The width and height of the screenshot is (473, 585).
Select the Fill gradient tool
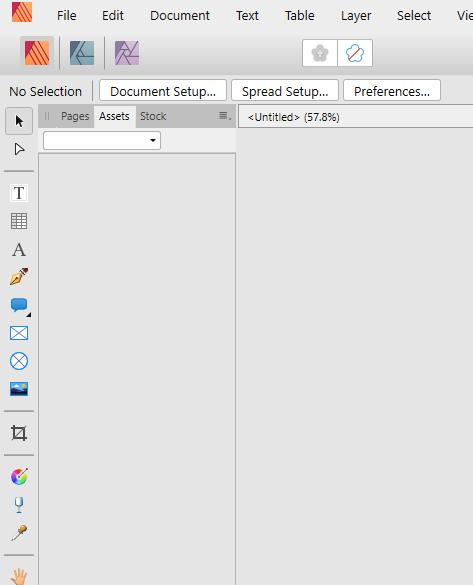[x=19, y=476]
